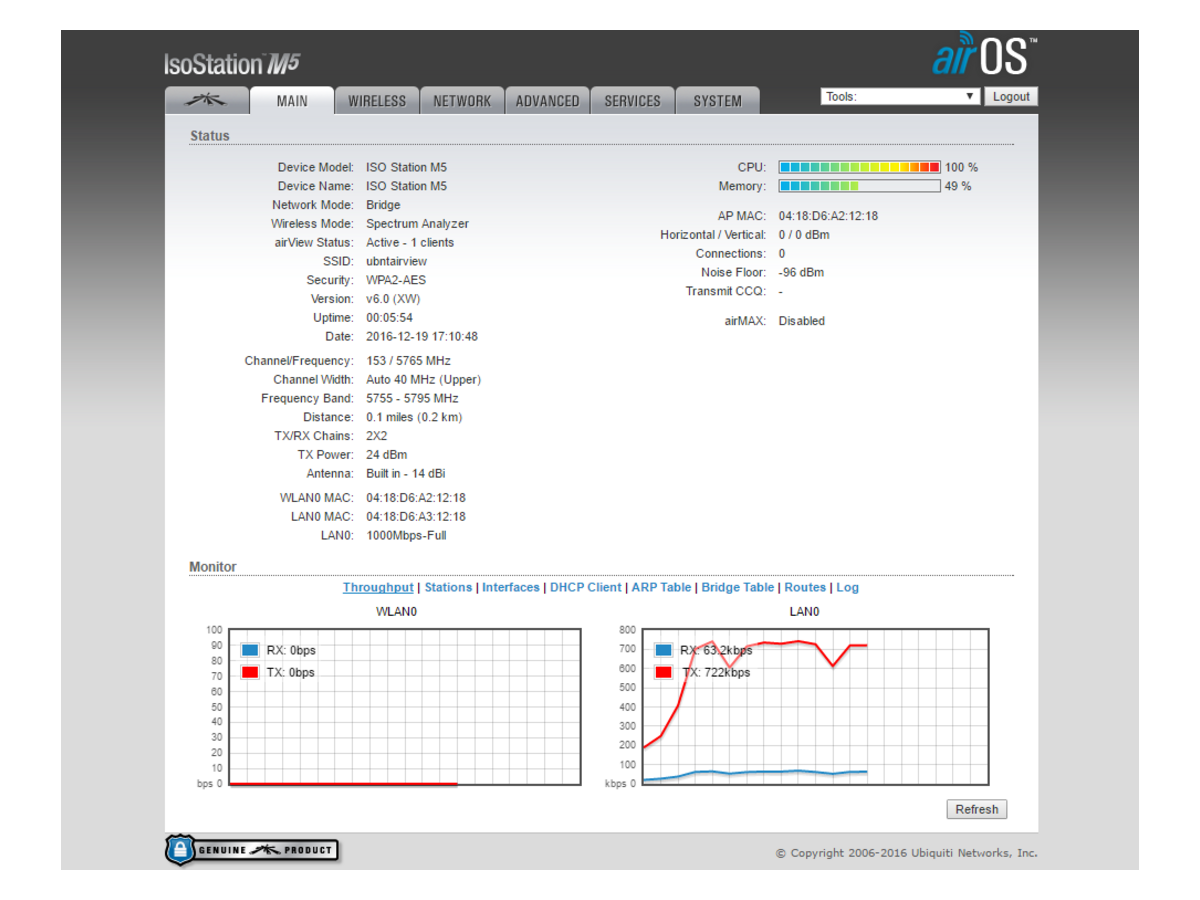This screenshot has height=900, width=1200.
Task: Click the Date value 2016-12-19 17:10:48
Action: 422,337
